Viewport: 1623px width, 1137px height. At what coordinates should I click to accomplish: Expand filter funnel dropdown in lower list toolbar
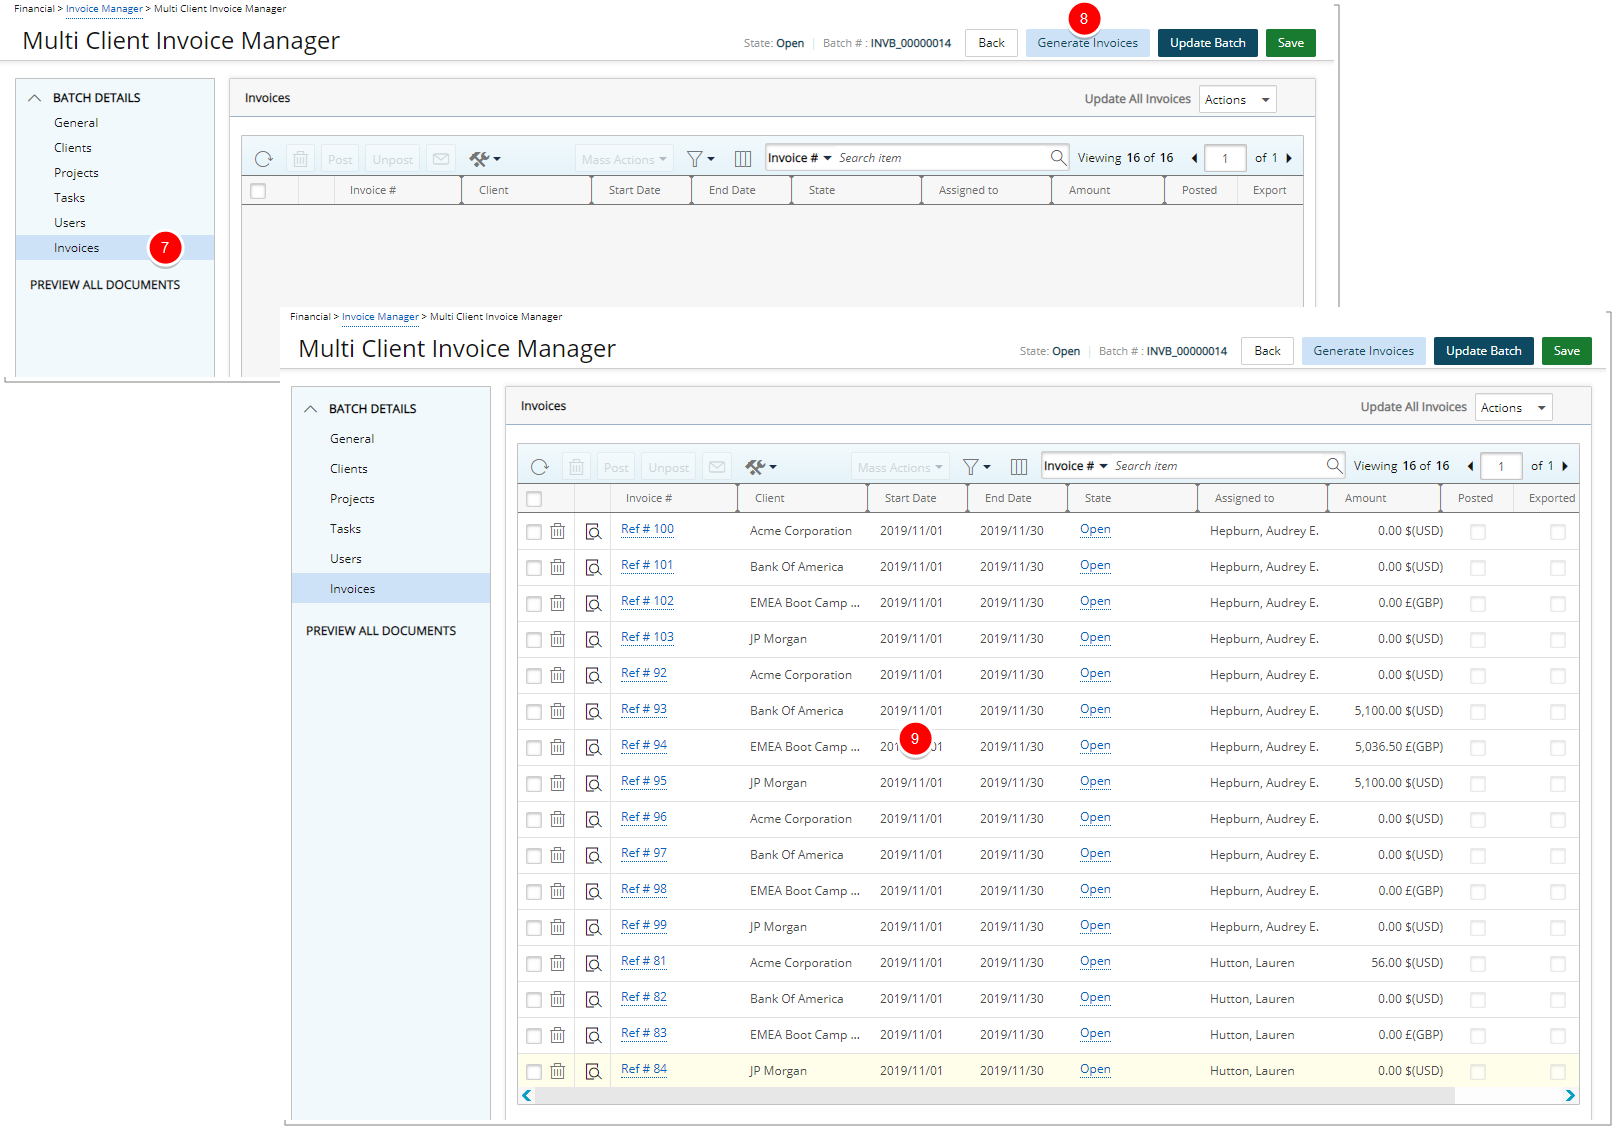pos(976,467)
